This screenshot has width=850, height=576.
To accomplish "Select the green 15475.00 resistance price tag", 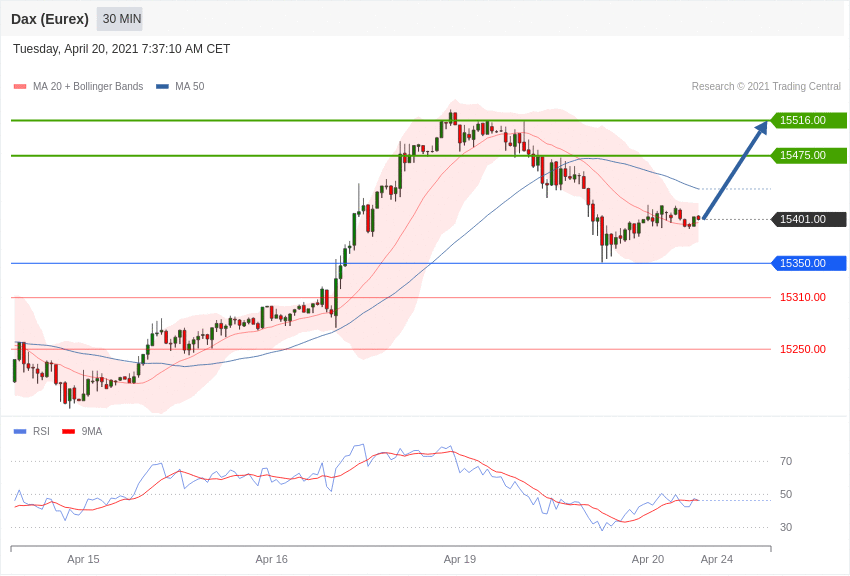I will pyautogui.click(x=808, y=155).
